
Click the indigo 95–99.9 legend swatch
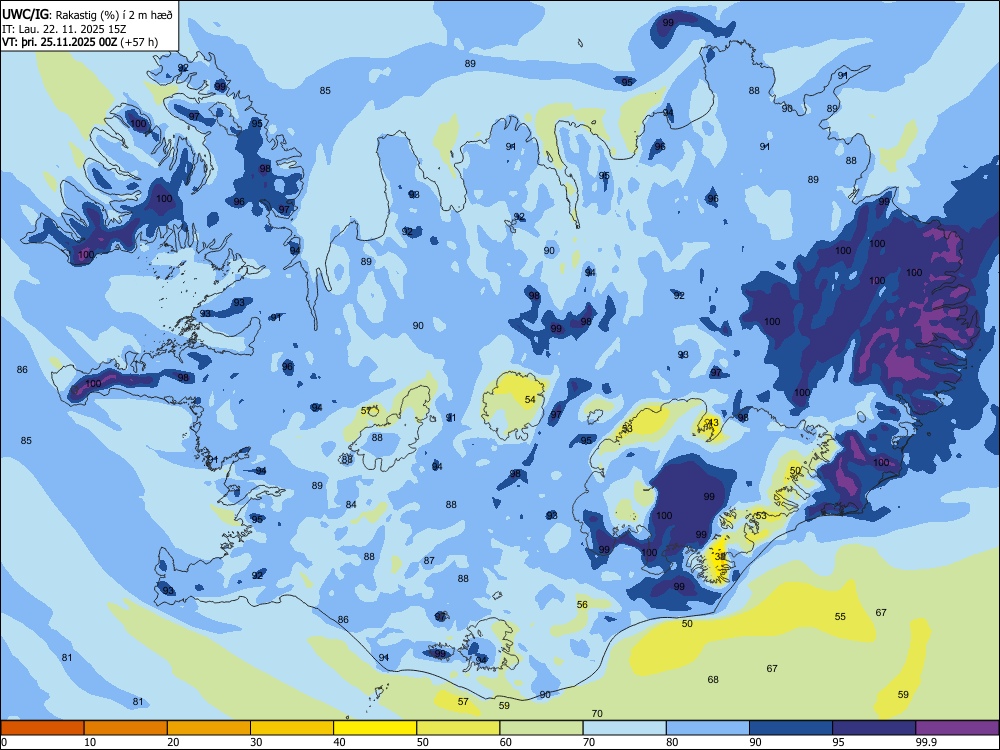point(874,728)
